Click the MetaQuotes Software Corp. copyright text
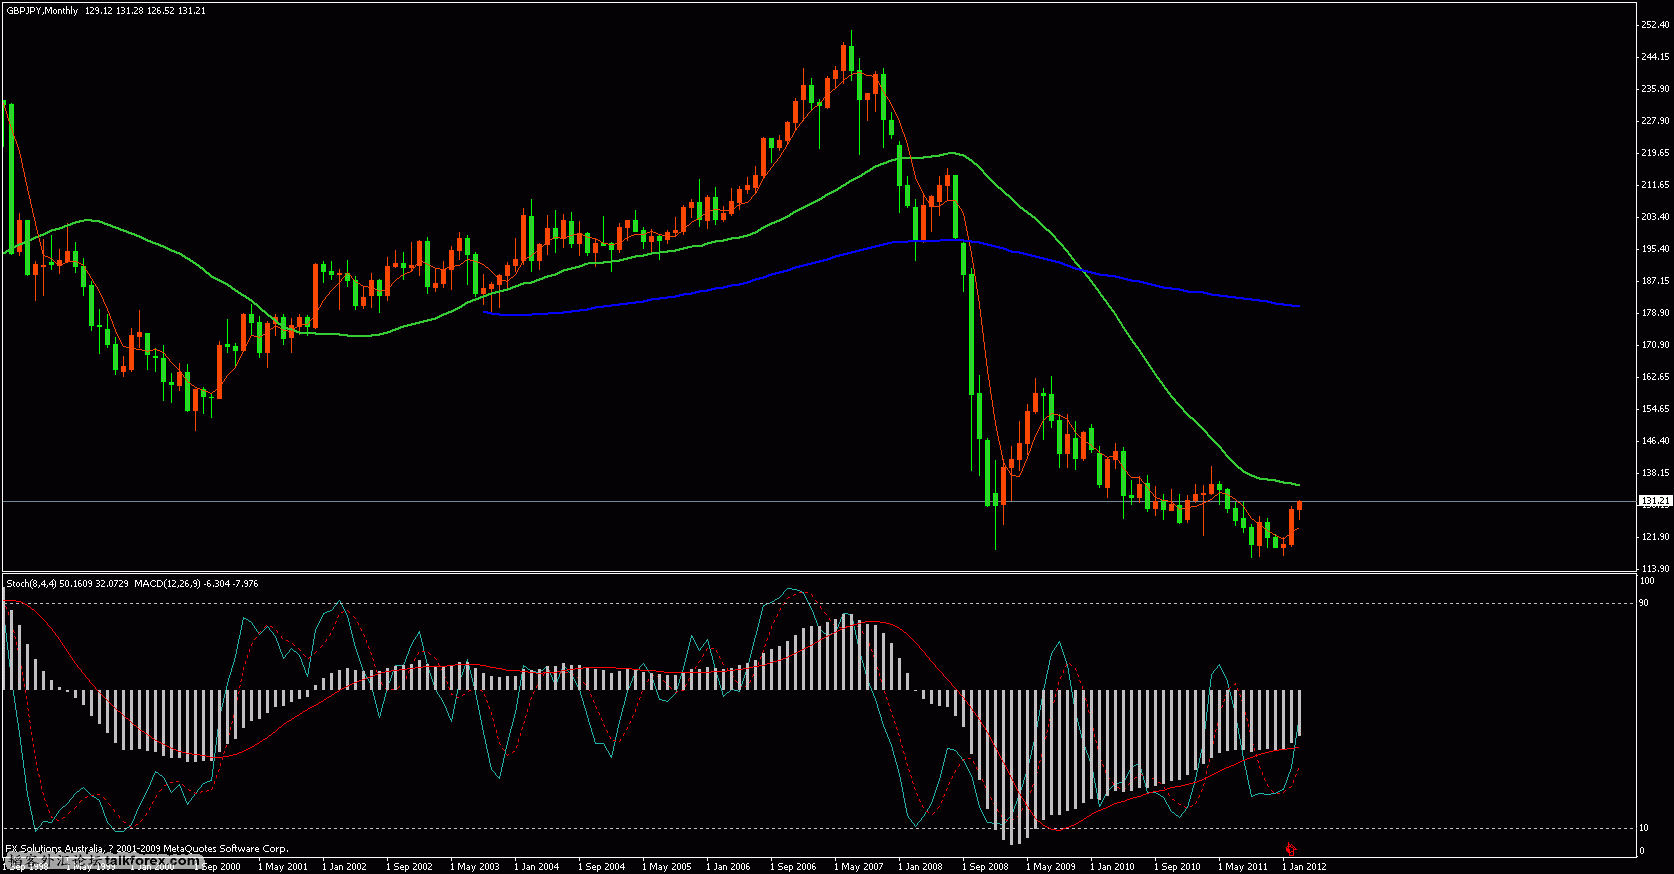The image size is (1674, 874). (x=226, y=849)
